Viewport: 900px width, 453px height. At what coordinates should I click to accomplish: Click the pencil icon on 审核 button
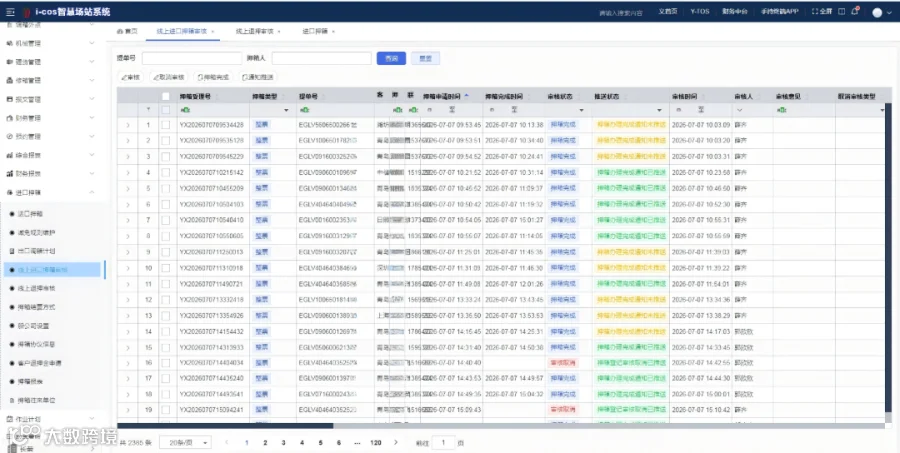pos(123,77)
